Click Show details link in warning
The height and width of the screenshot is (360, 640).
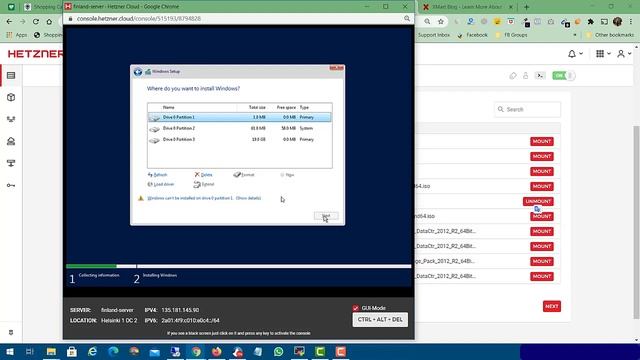coord(248,198)
